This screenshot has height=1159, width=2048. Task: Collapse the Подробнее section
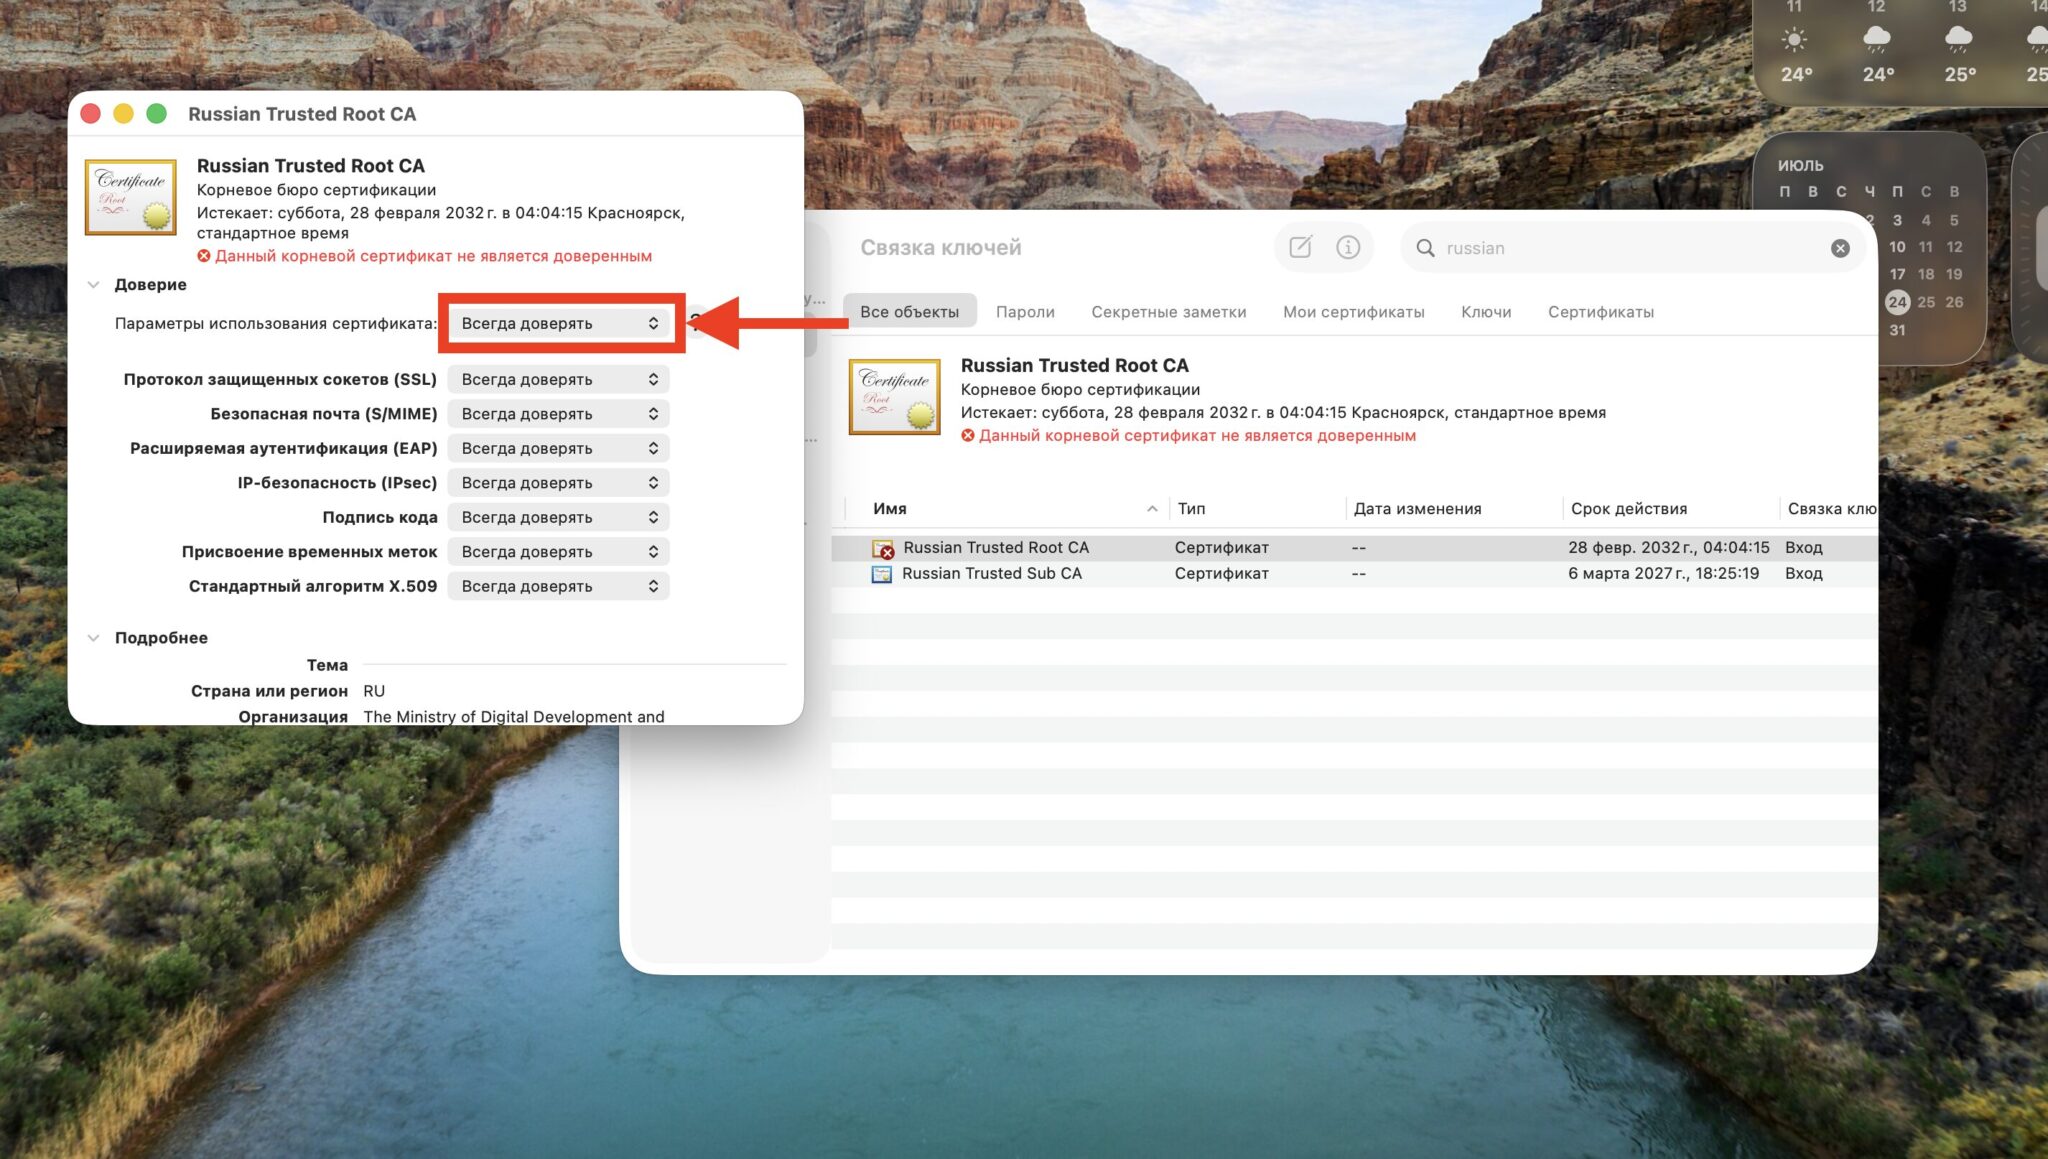pos(93,638)
